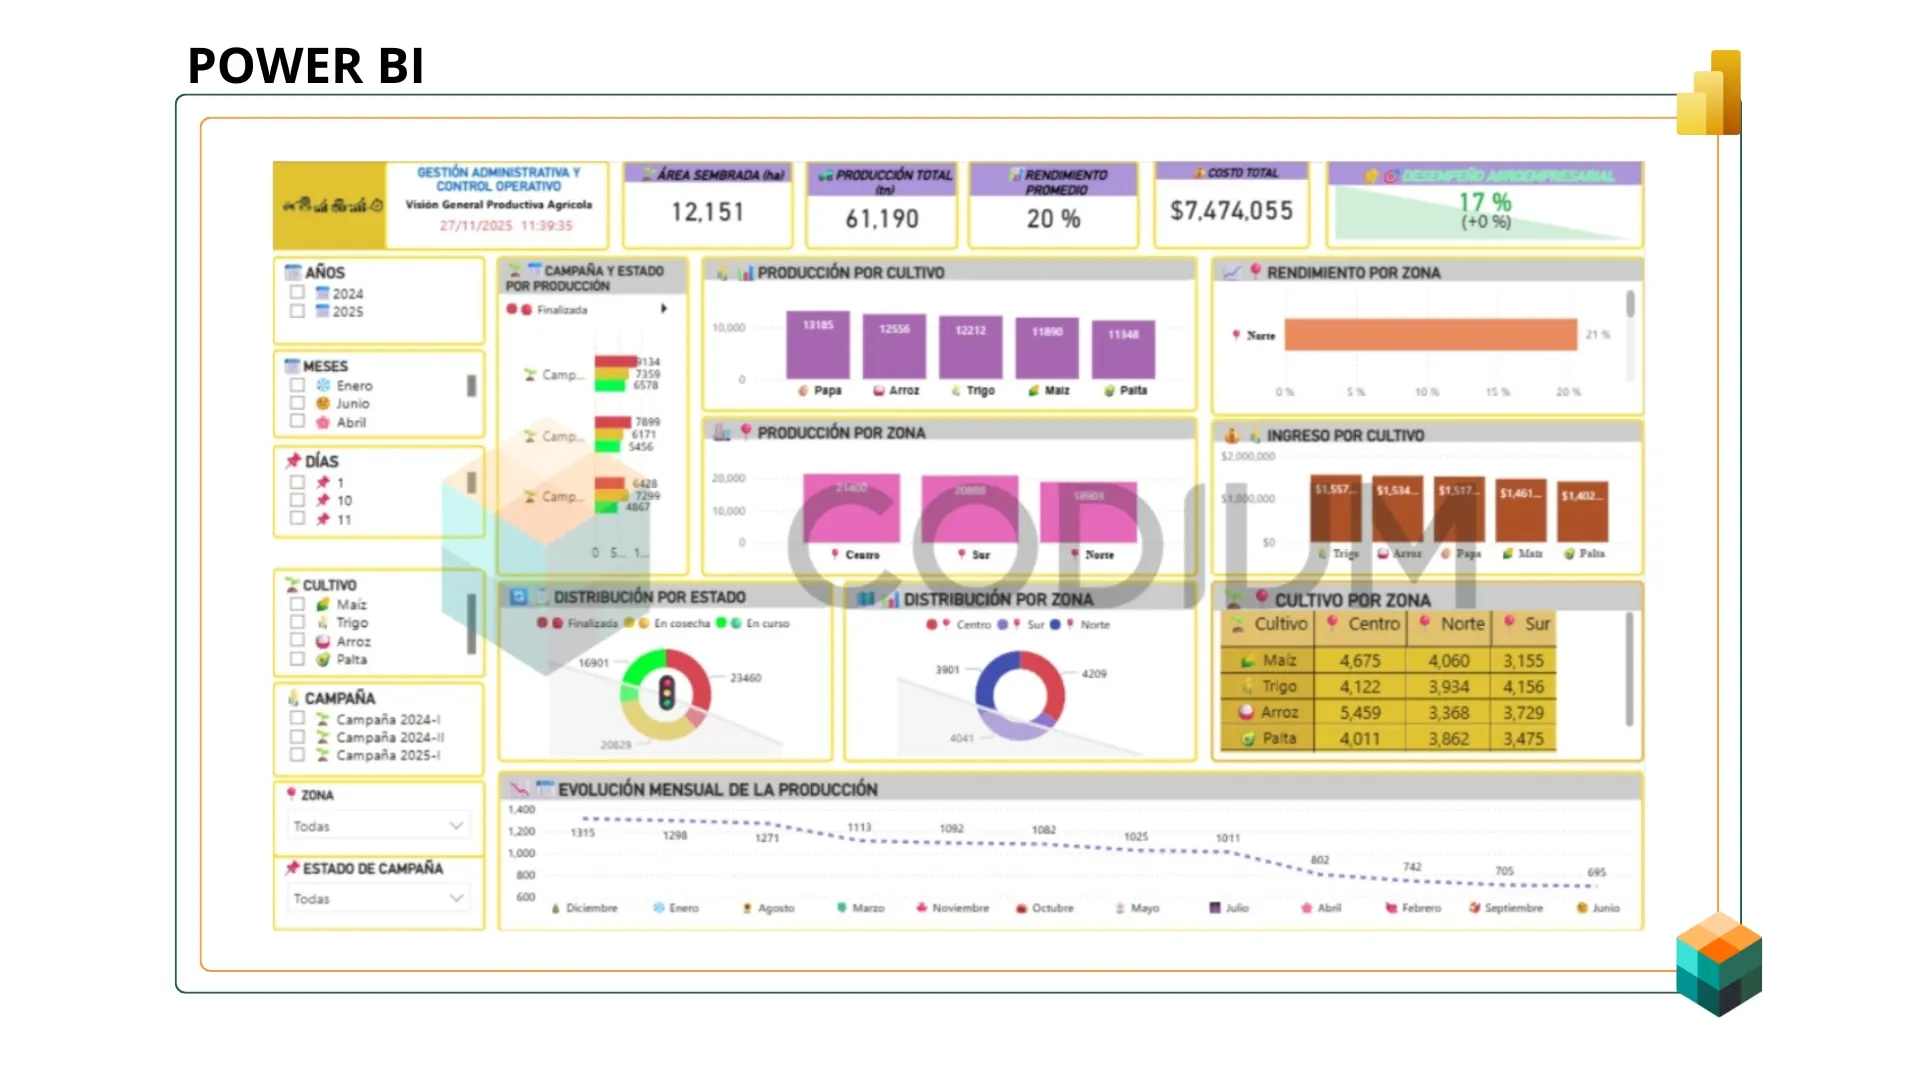
Task: Open the ESTADO DE CAMPAÑA Todas dropdown
Action: click(x=378, y=899)
